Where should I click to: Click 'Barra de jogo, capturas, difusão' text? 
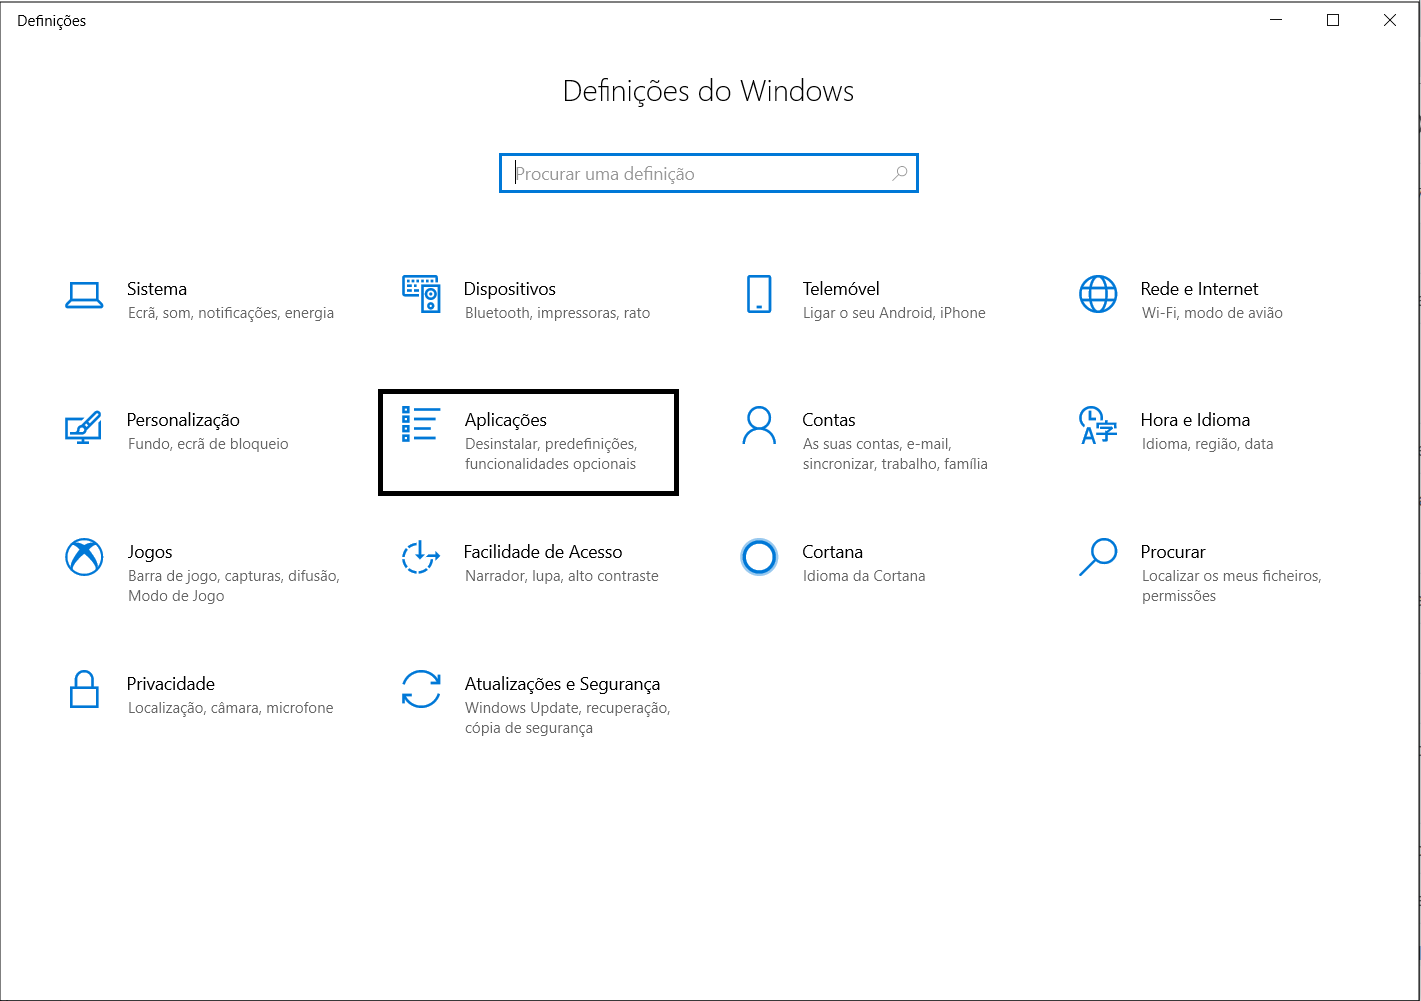(234, 576)
